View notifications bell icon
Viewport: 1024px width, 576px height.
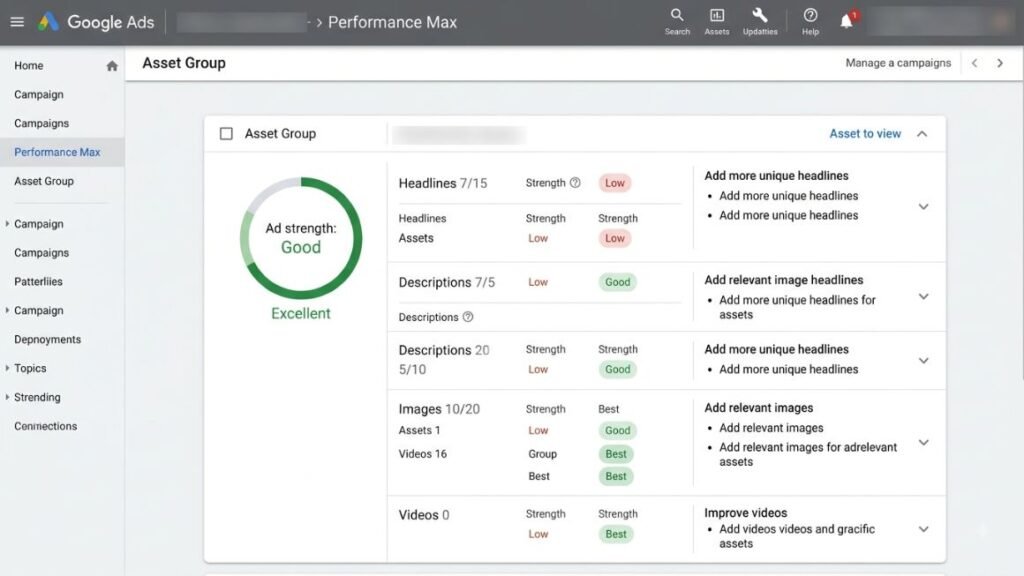pos(847,21)
